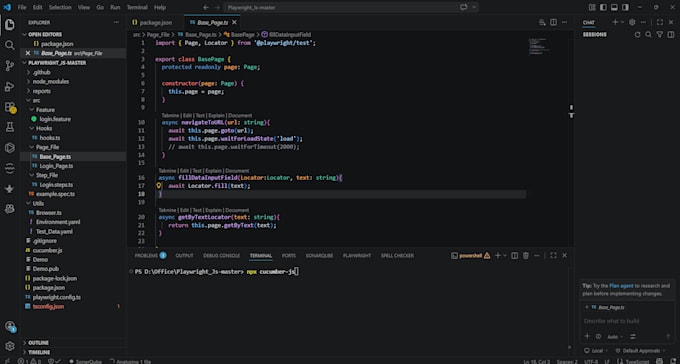Screen dimensions: 680x364
Task: Maximize the terminal panel size
Action: click(553, 256)
